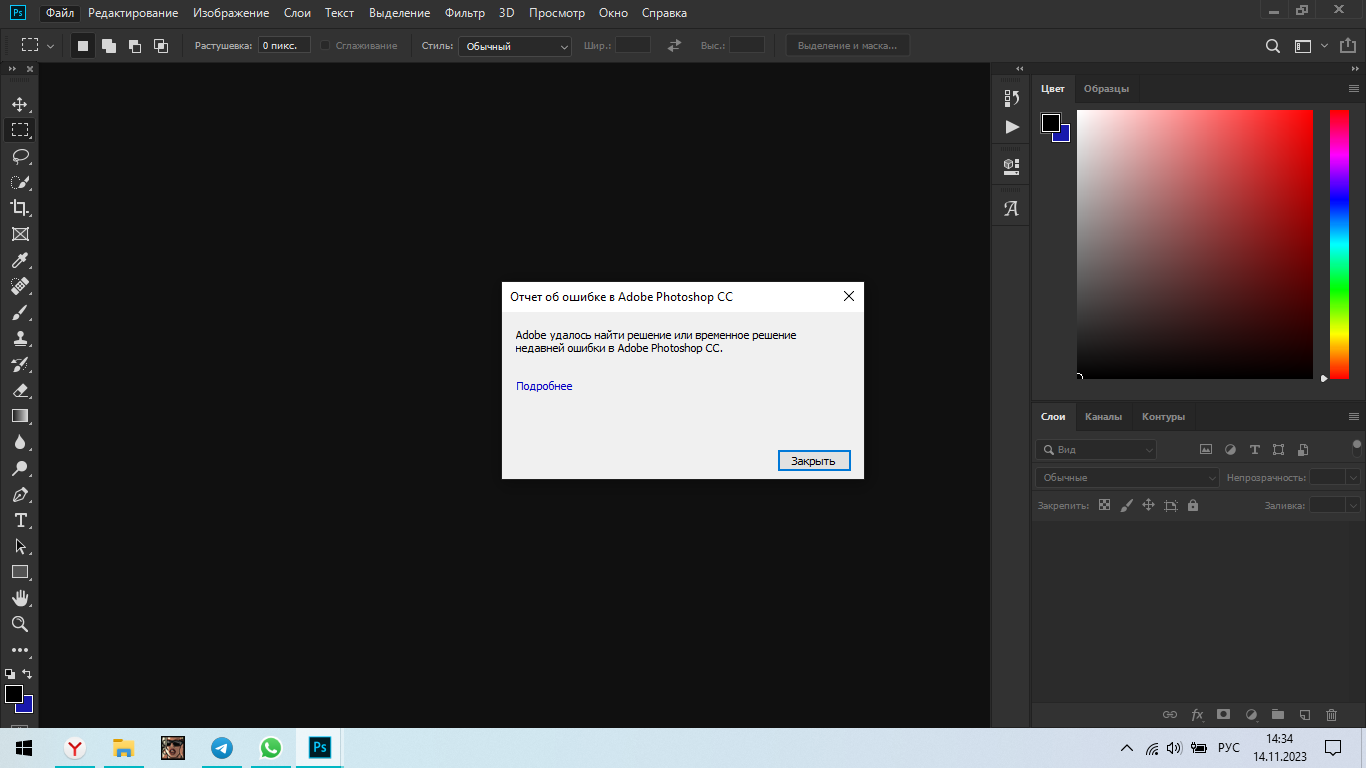Select the Eyedropper tool
The width and height of the screenshot is (1366, 768).
(x=19, y=260)
